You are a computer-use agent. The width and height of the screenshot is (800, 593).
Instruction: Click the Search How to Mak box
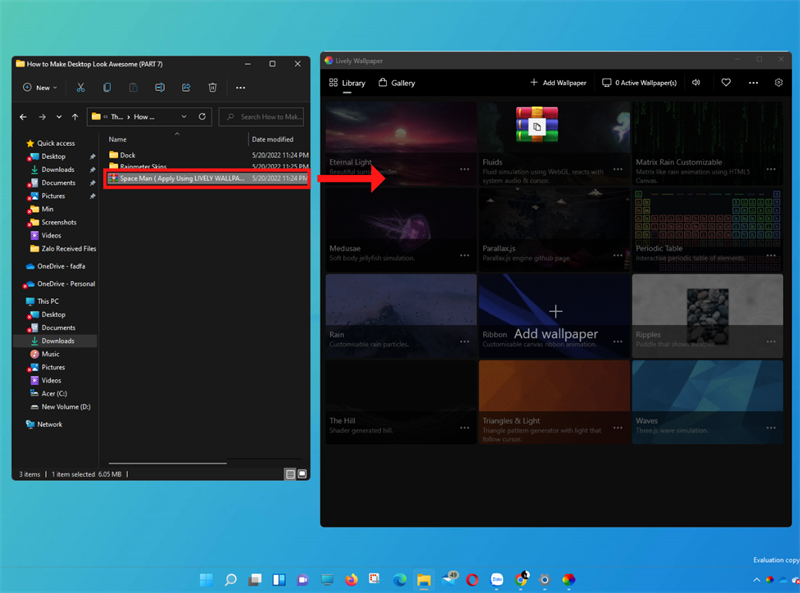pos(263,117)
